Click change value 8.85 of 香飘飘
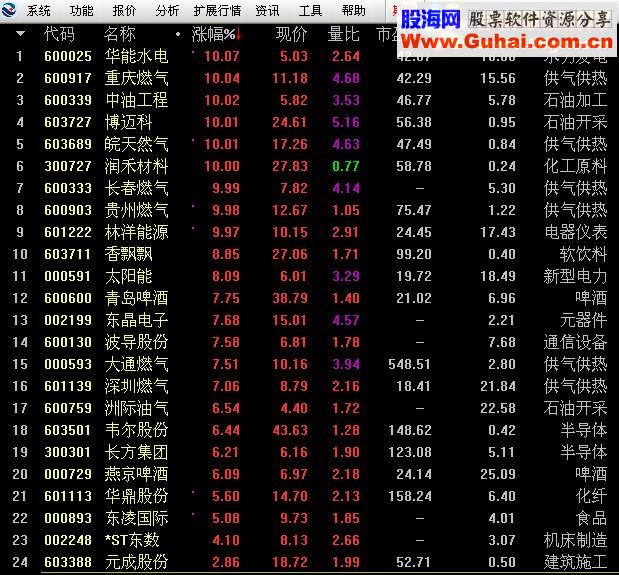Screen dimensions: 619x575 click(226, 254)
